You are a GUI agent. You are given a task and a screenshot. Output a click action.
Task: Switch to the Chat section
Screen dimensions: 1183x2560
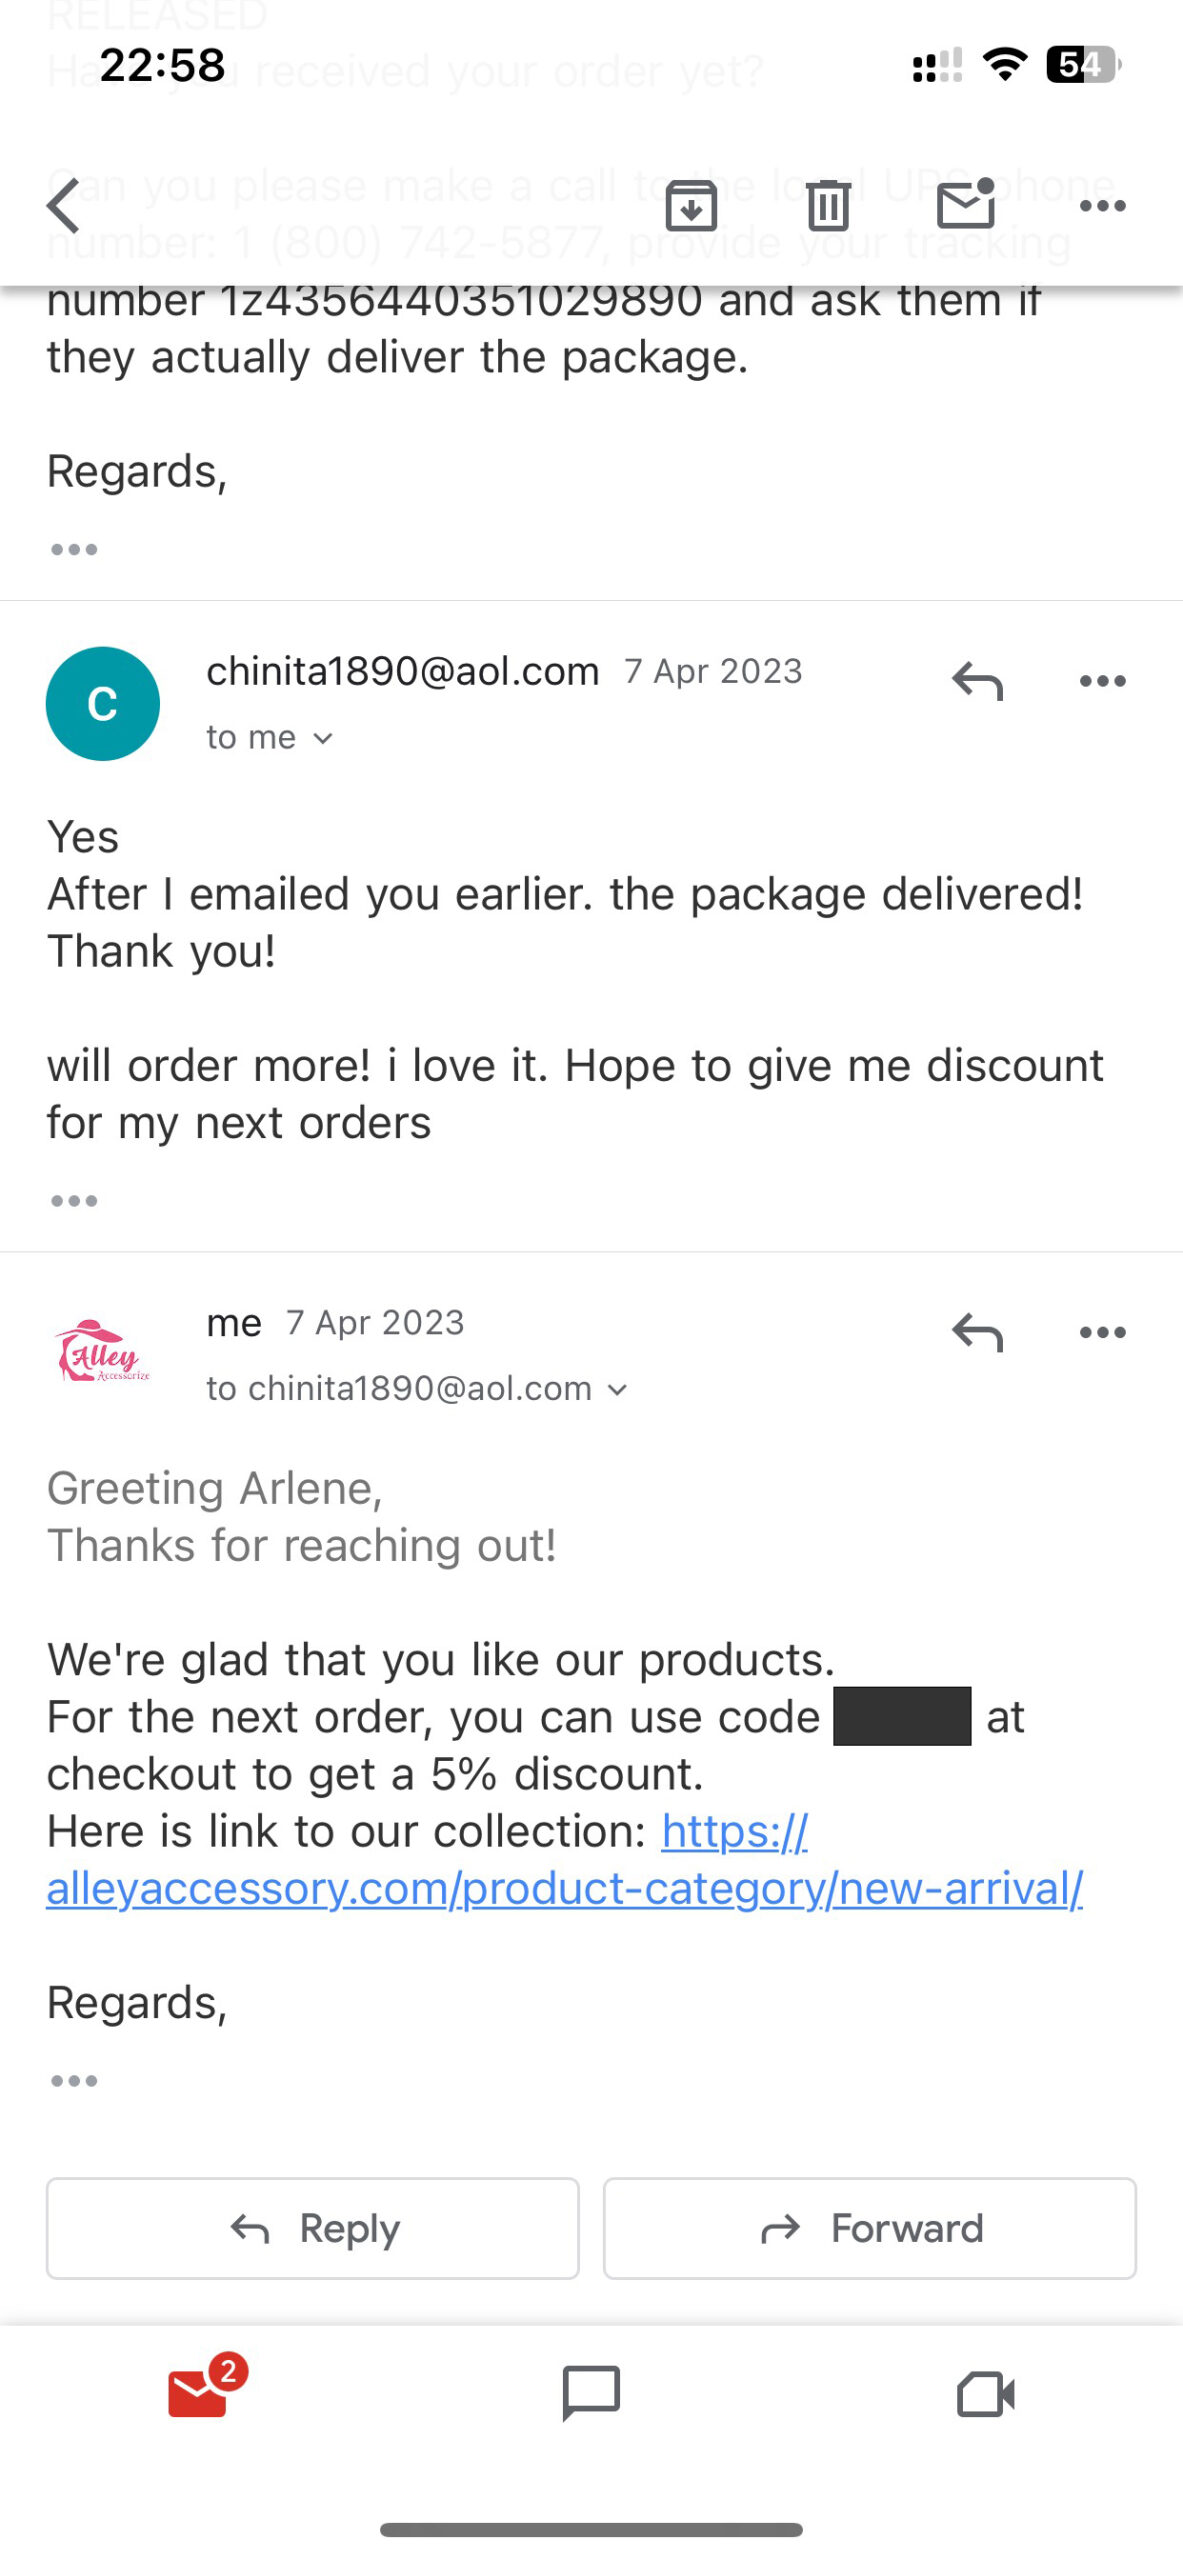(x=591, y=2394)
